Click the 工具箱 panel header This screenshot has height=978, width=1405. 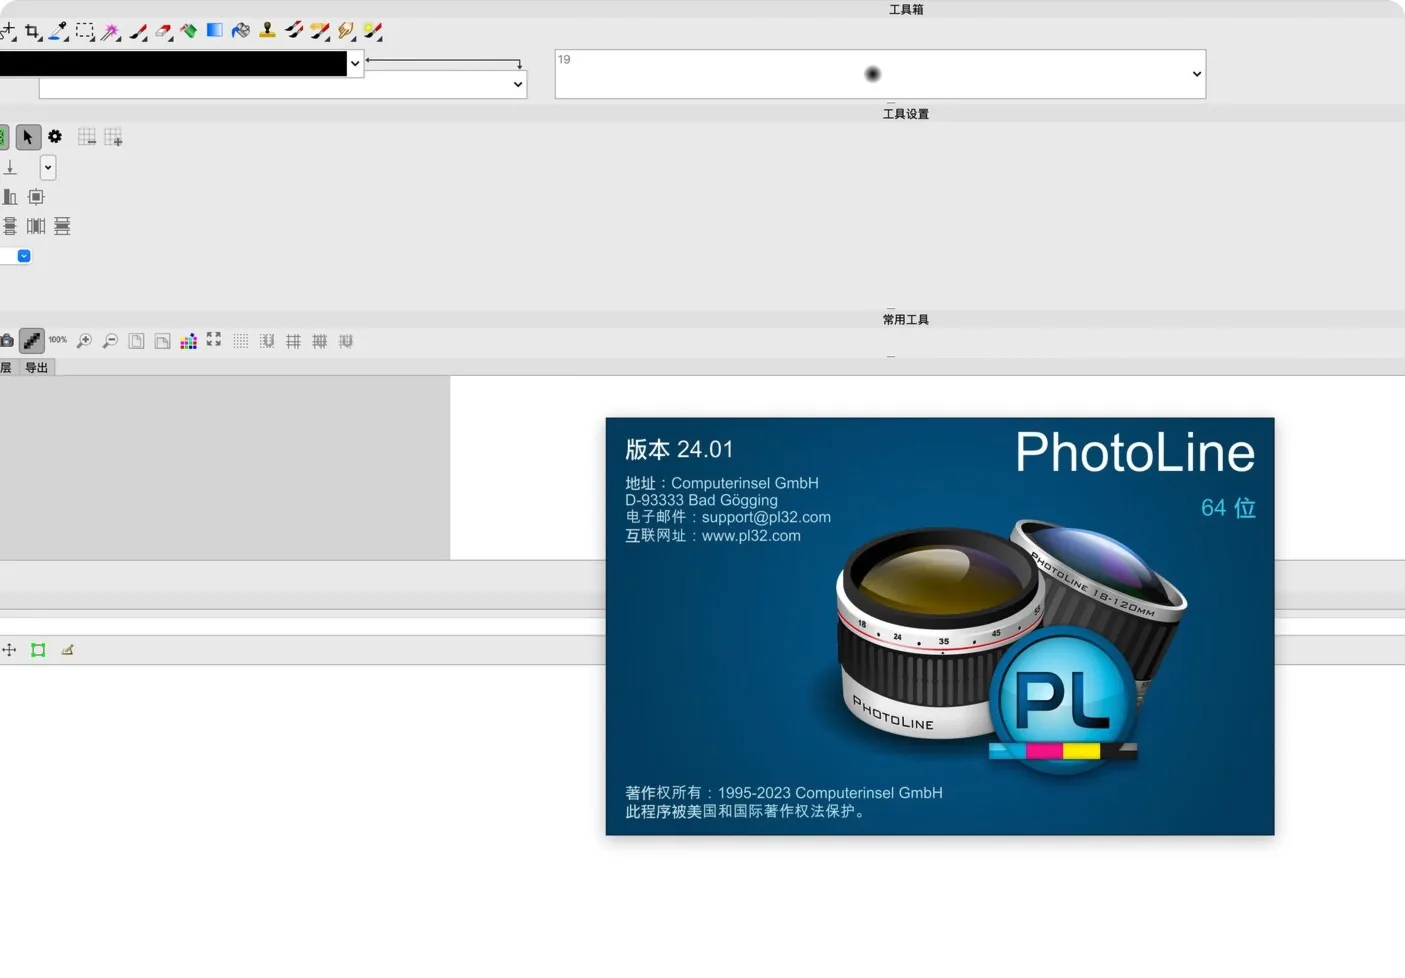(906, 9)
